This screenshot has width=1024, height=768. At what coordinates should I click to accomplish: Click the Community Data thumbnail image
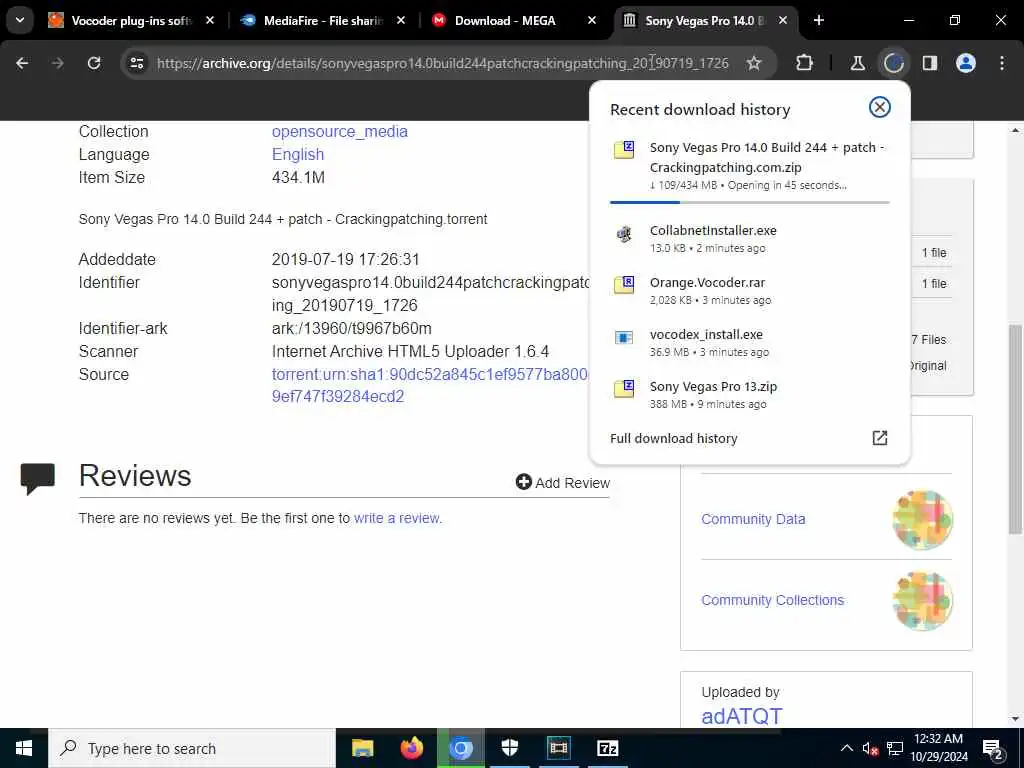click(x=922, y=520)
